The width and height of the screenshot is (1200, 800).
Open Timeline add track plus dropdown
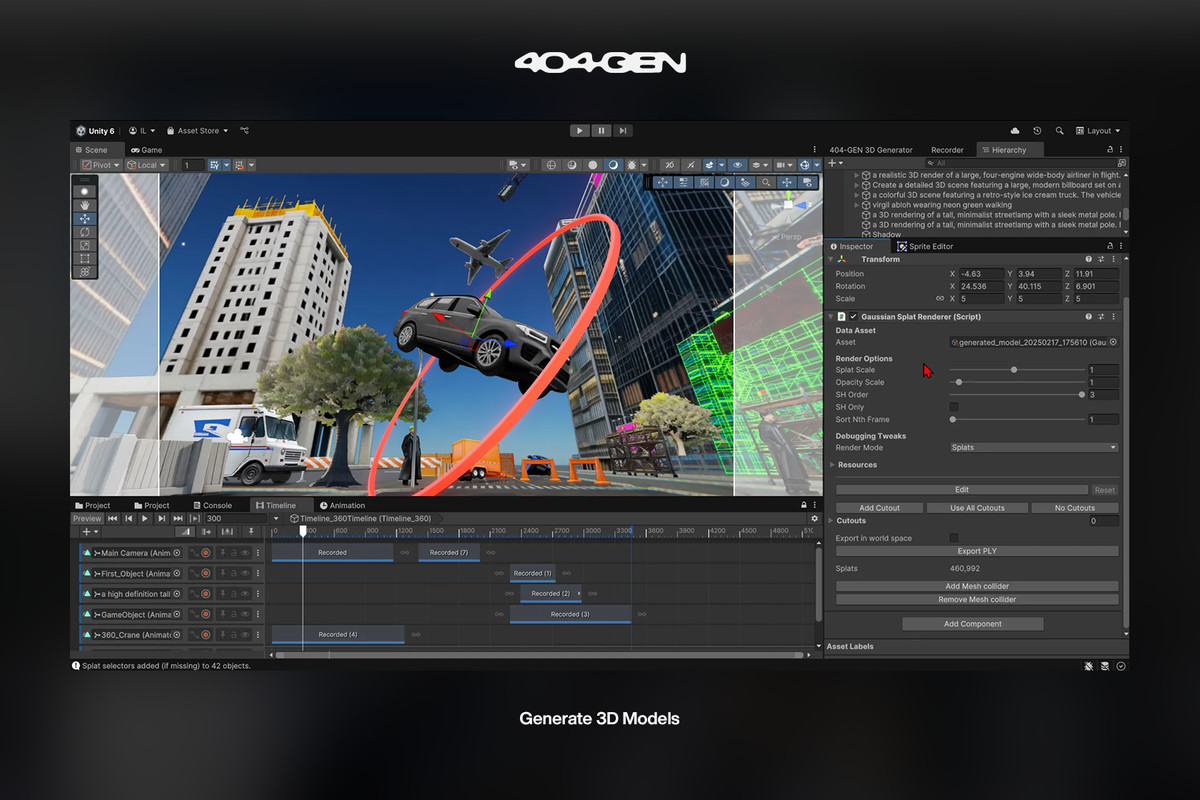(89, 532)
